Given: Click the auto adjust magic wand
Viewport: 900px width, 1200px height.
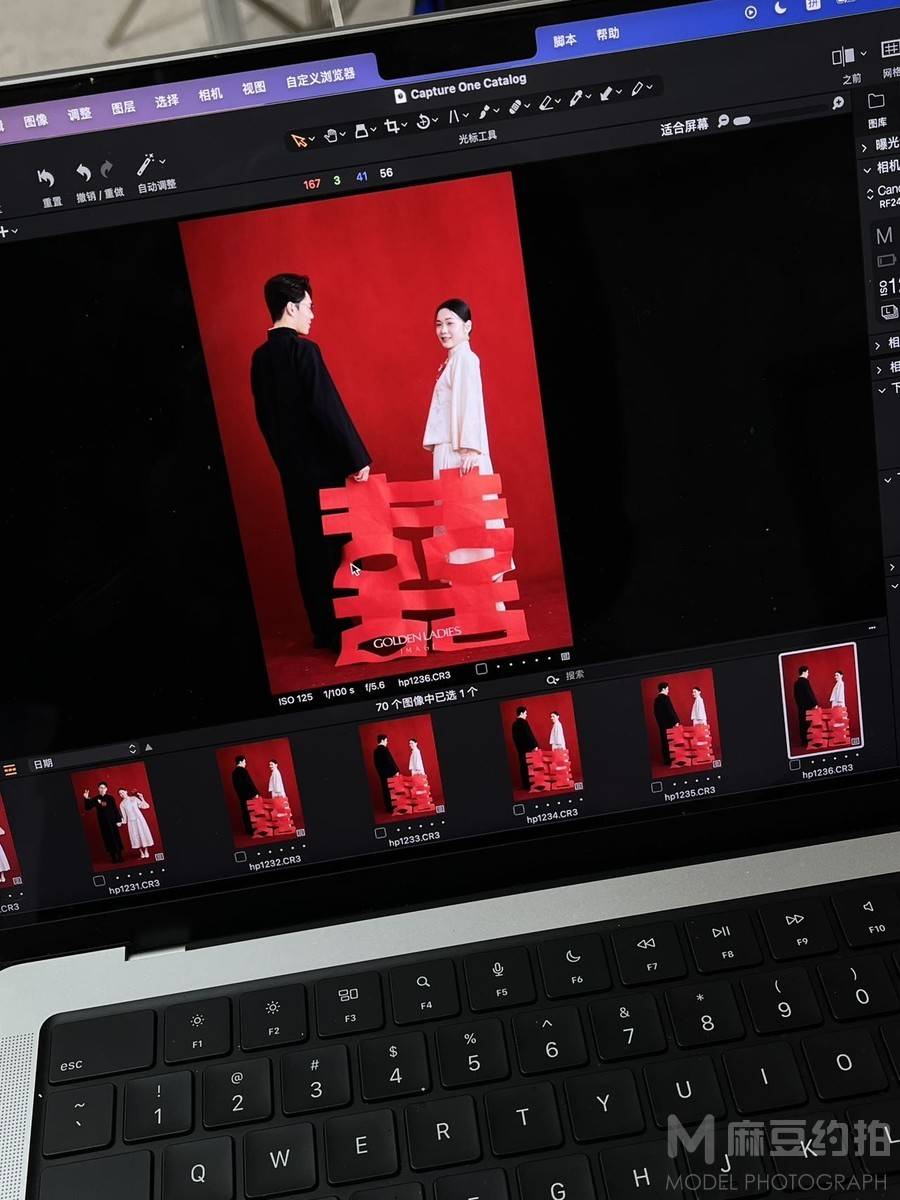Looking at the screenshot, I should click(x=146, y=163).
